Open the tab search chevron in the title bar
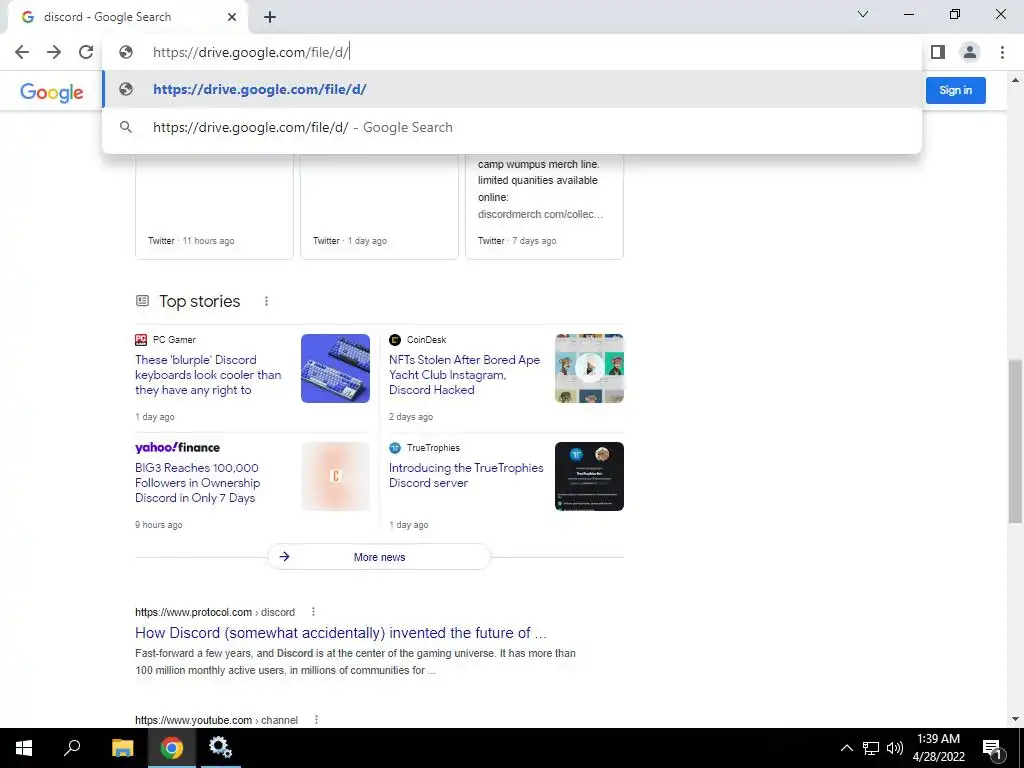This screenshot has width=1024, height=768. (863, 14)
